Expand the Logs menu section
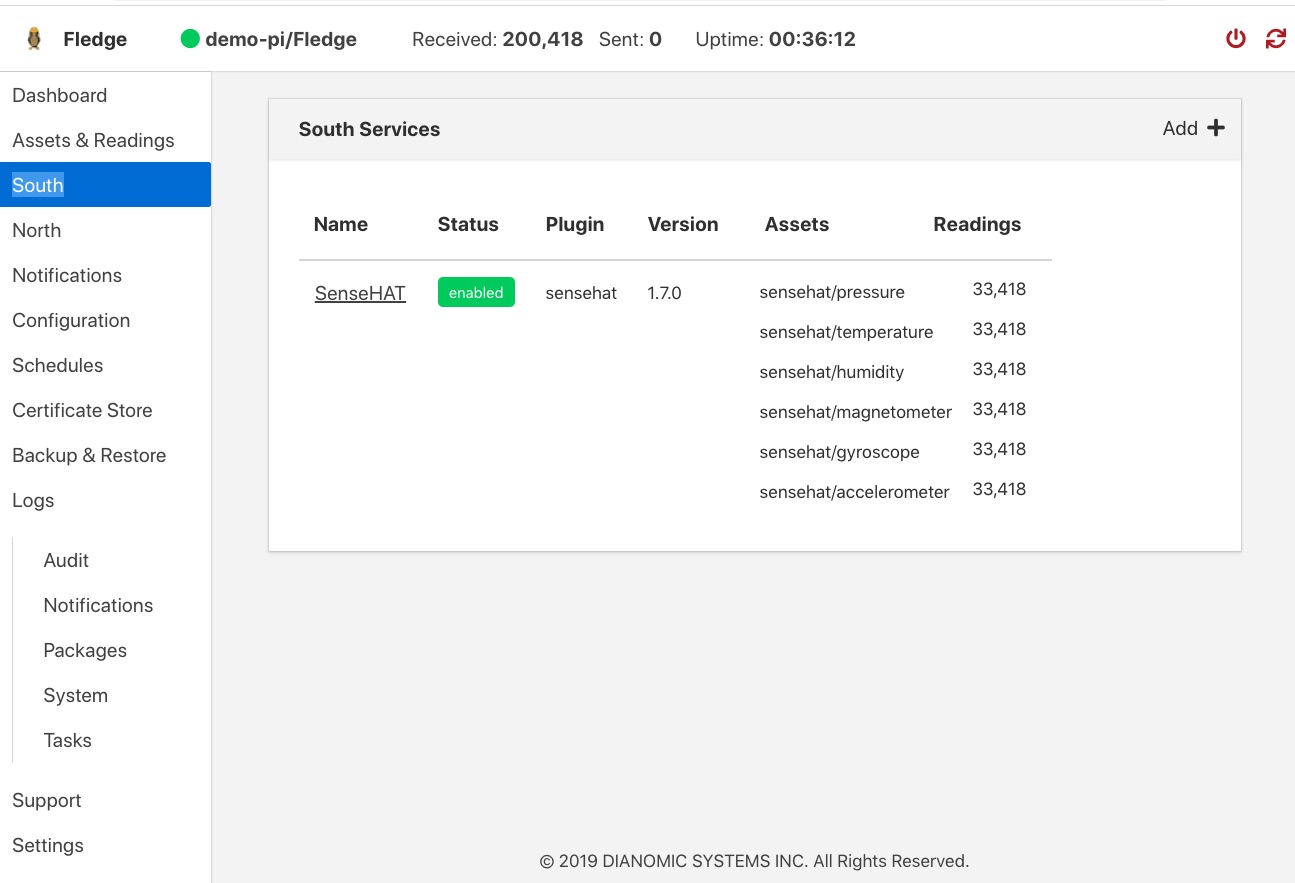Screen dimensions: 1295x883 33,500
